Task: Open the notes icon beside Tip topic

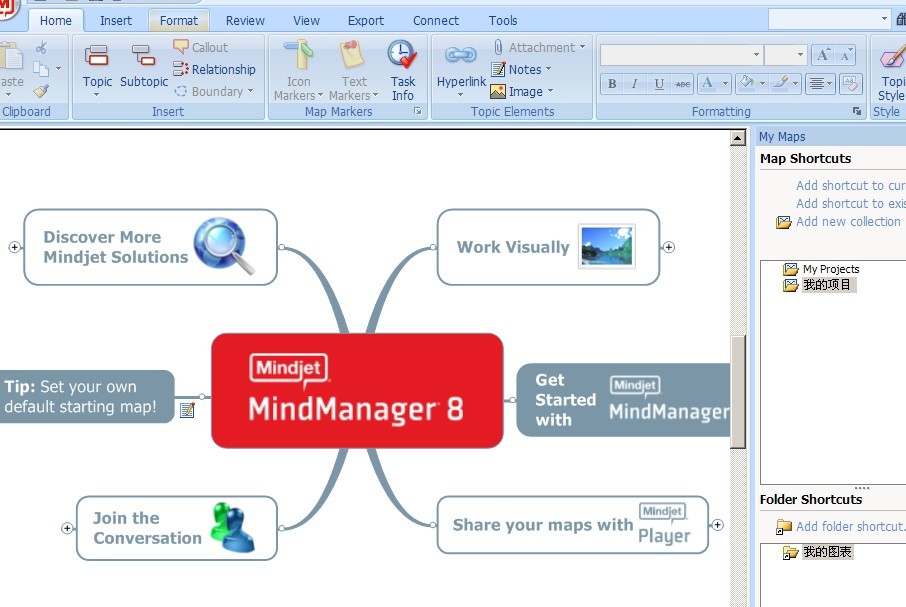Action: pyautogui.click(x=187, y=410)
